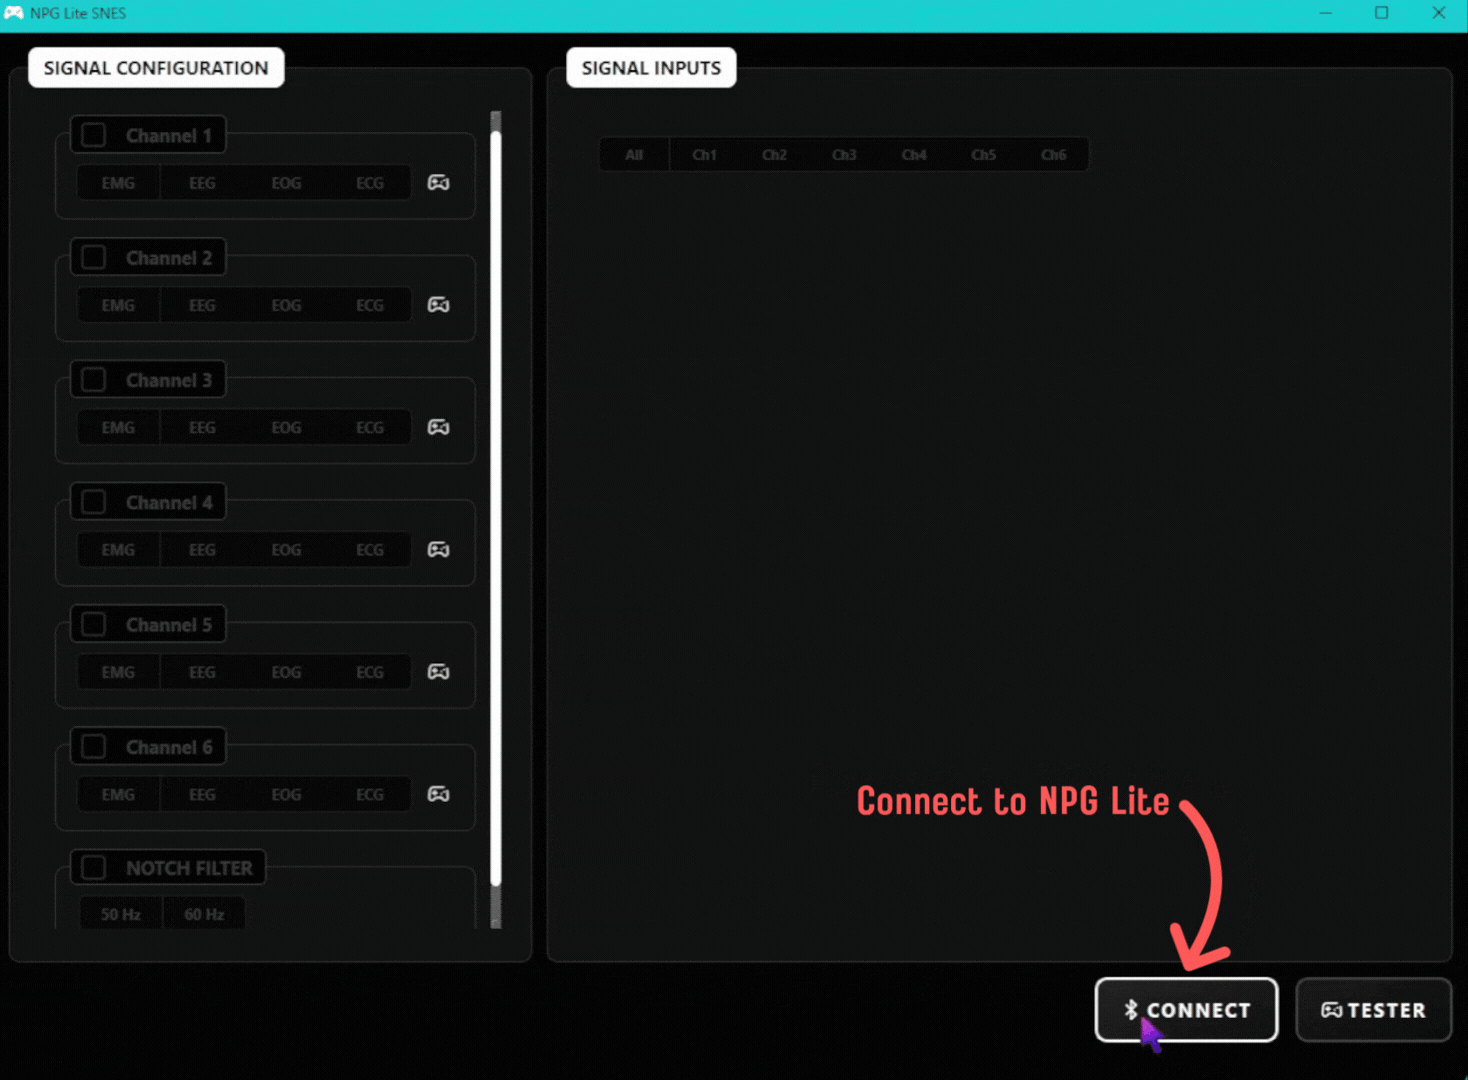Select EOG for Channel 6
Screen dimensions: 1468x1080
286,794
